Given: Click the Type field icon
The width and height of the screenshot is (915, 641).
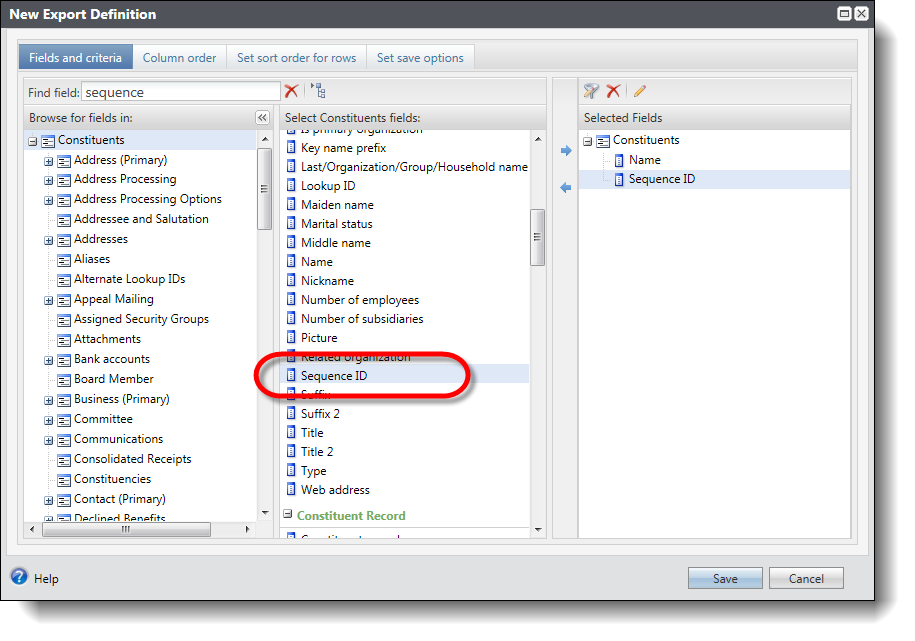Looking at the screenshot, I should point(291,470).
